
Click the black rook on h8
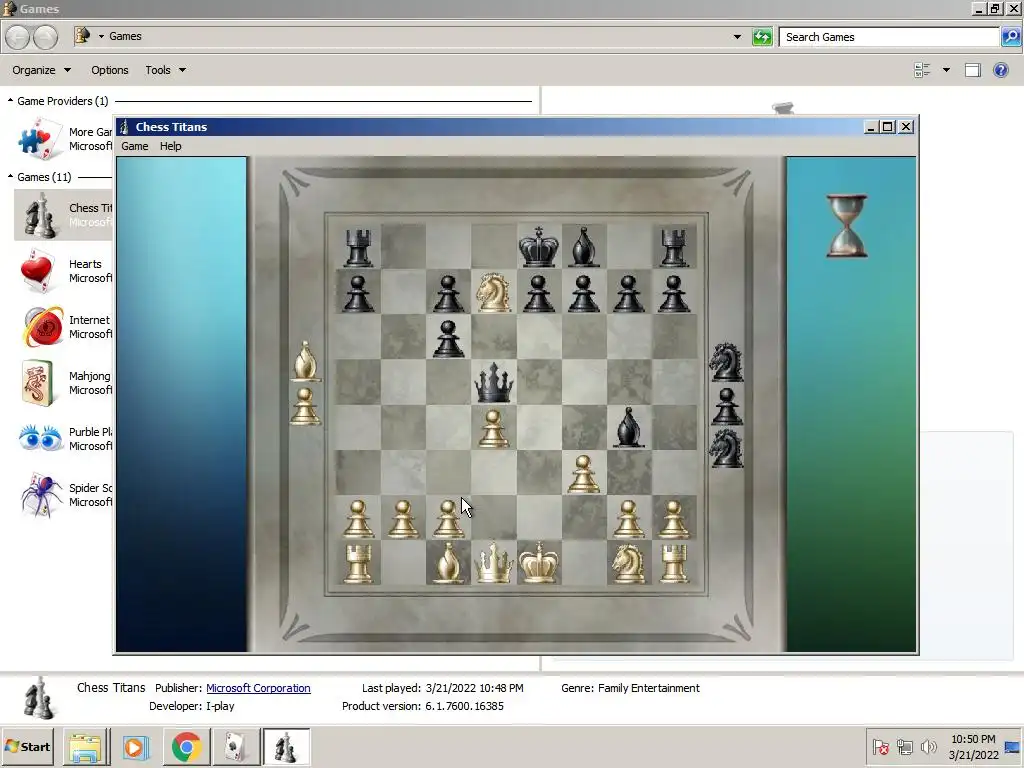(673, 248)
